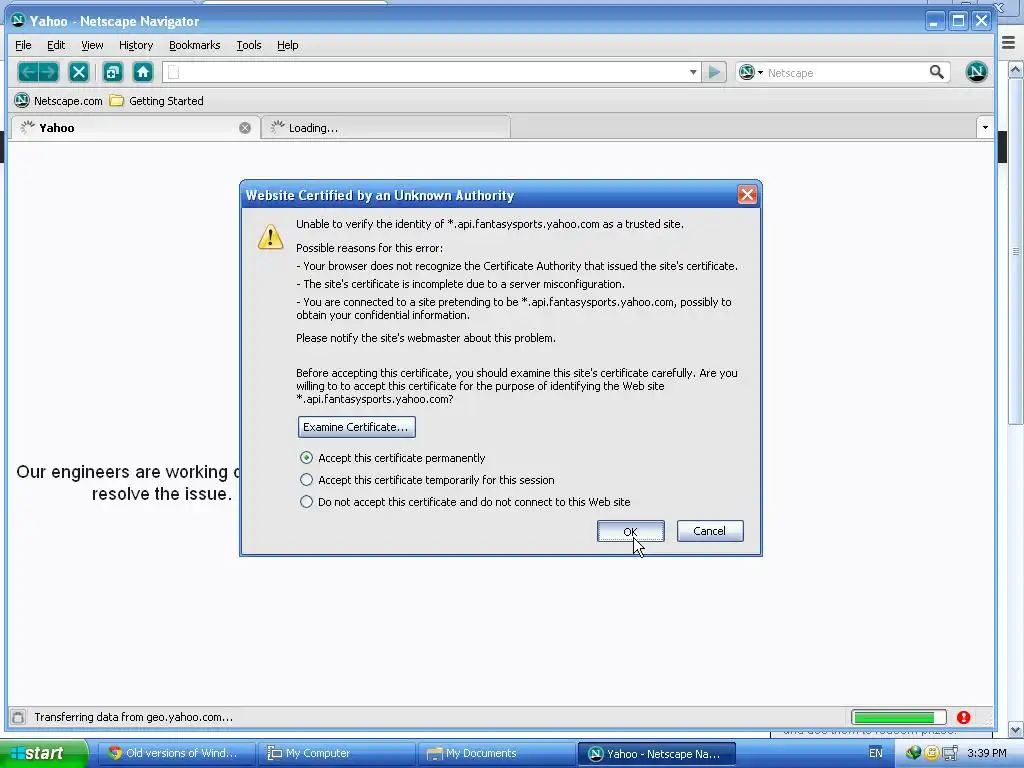Open the address bar history dropdown
This screenshot has height=768, width=1024.
click(x=693, y=72)
